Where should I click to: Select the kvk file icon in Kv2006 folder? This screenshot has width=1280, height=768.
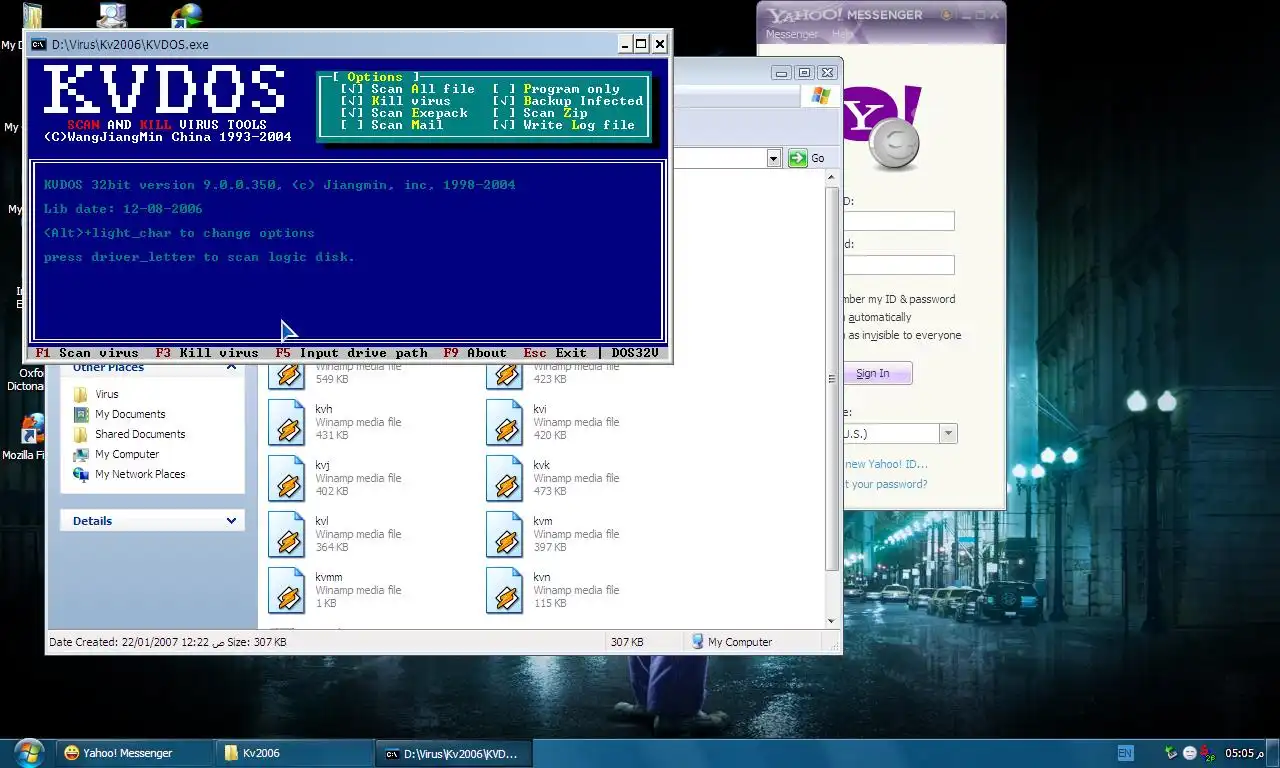[505, 478]
